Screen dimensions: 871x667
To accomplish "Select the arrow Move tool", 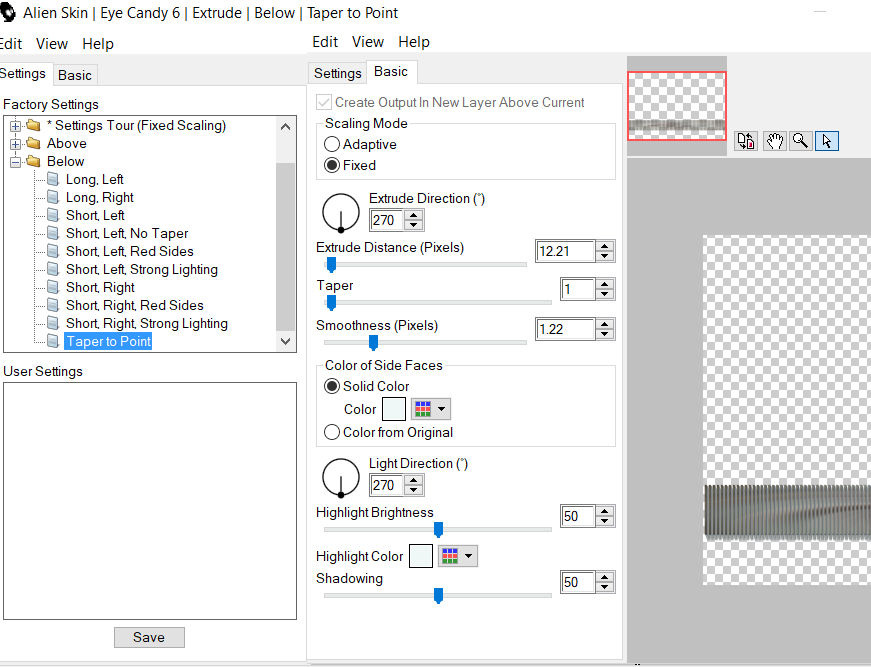I will click(827, 141).
